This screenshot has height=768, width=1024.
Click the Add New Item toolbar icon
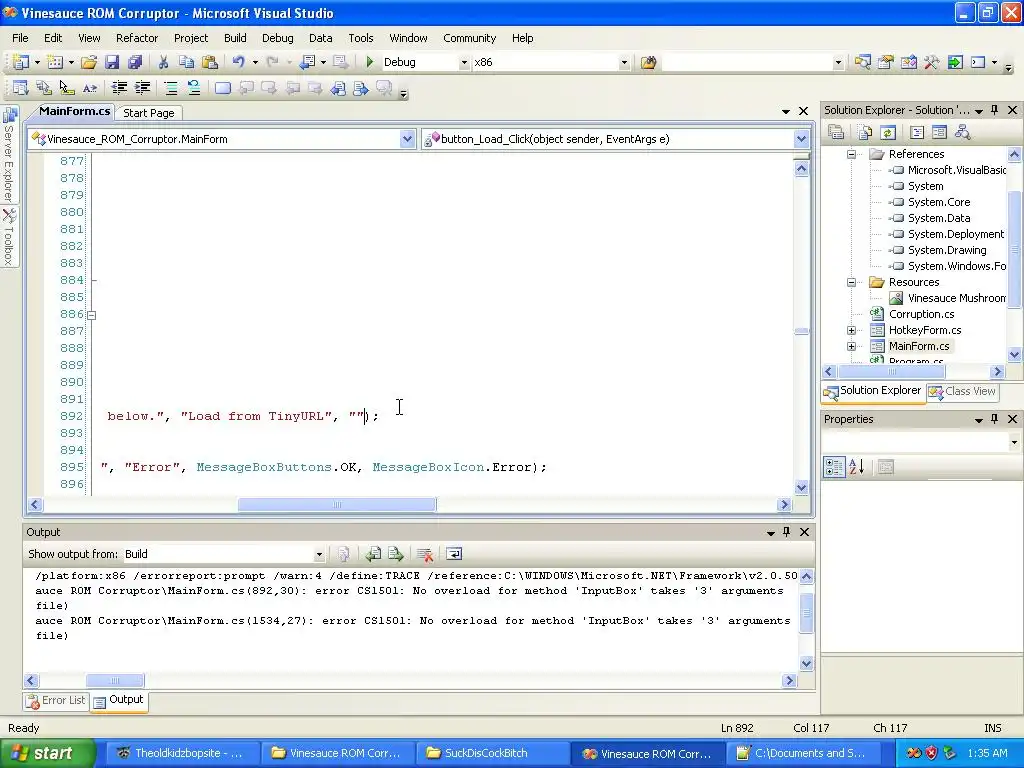(x=56, y=62)
